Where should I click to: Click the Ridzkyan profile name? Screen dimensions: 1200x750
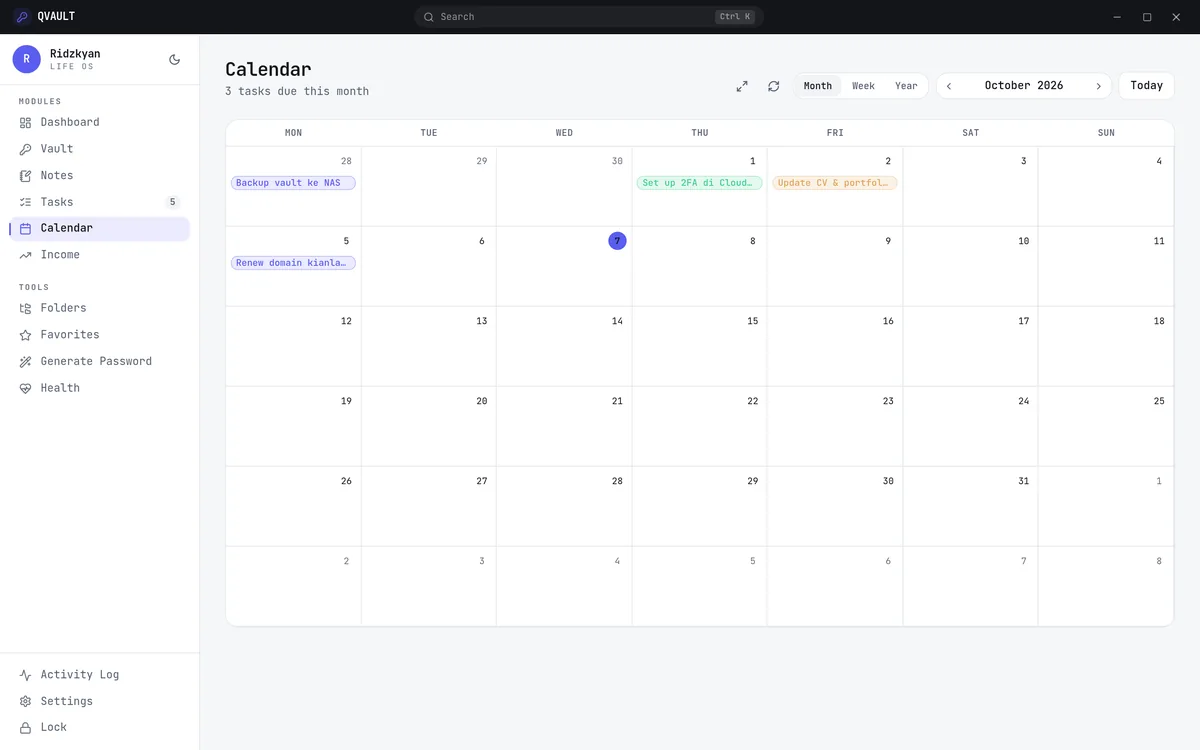pyautogui.click(x=75, y=53)
